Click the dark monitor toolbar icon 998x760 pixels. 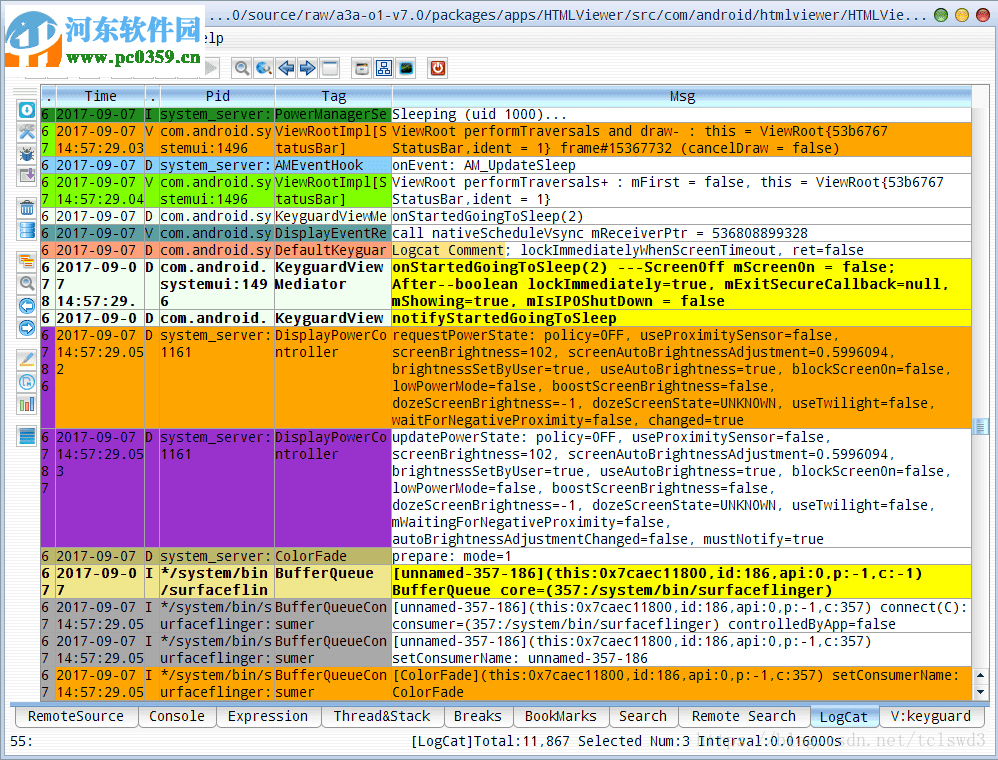406,68
